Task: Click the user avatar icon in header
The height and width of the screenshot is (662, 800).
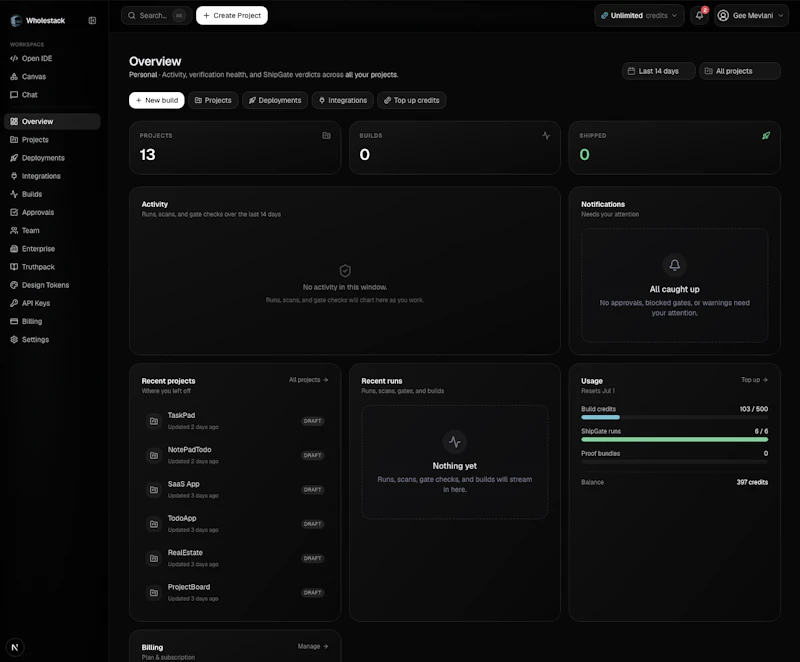Action: pos(723,15)
